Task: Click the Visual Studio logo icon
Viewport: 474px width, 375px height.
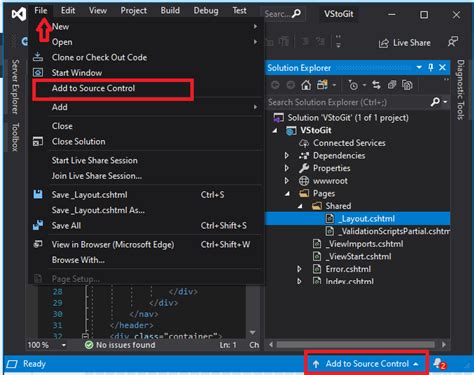Action: tap(19, 14)
